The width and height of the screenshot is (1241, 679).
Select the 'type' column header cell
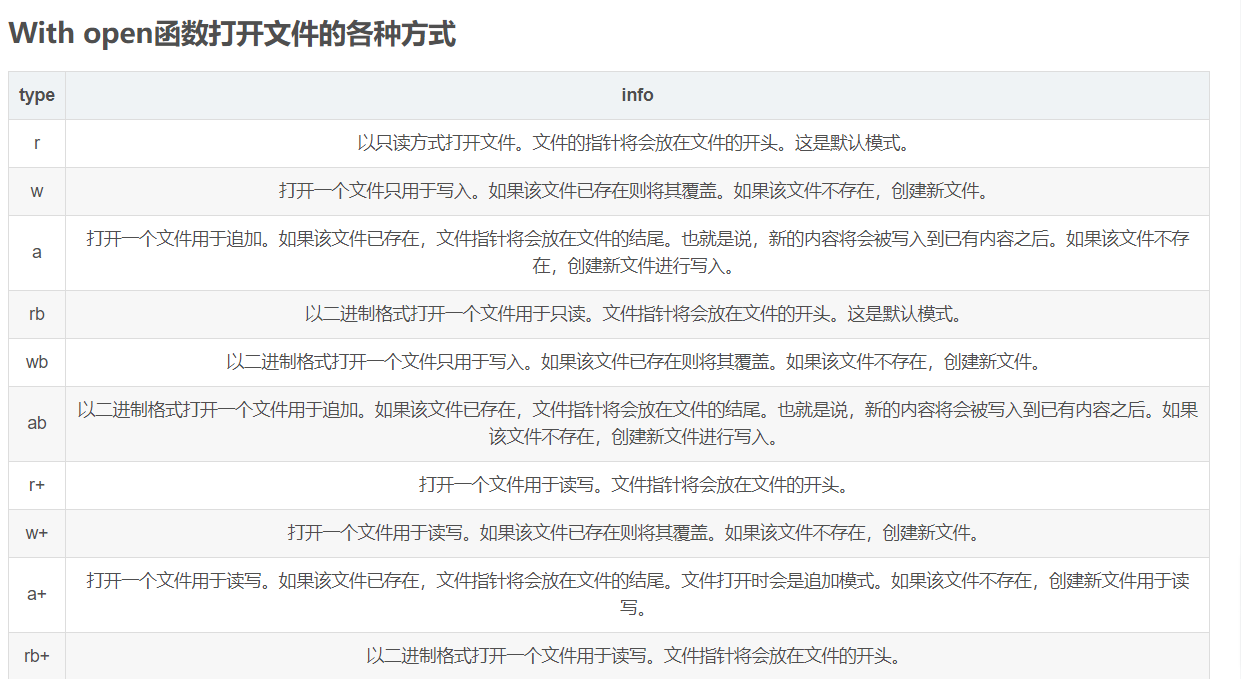pyautogui.click(x=36, y=95)
